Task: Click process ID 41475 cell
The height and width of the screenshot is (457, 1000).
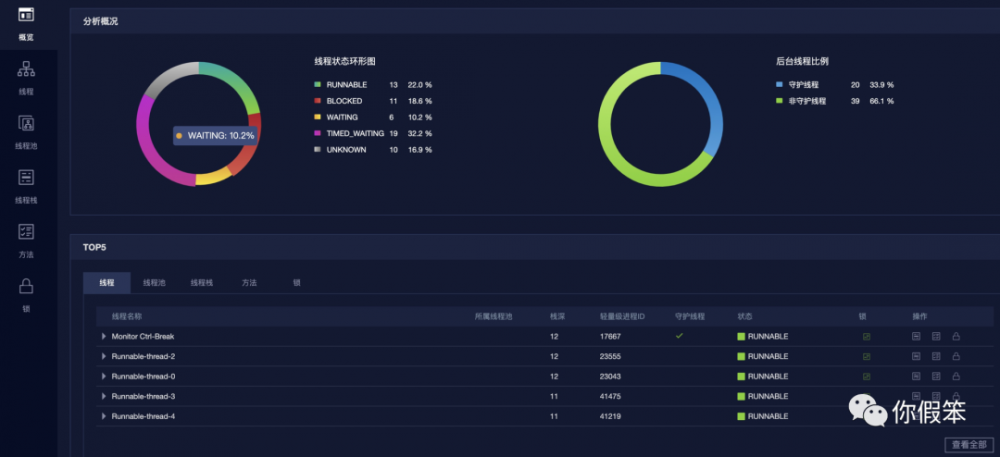Action: pos(610,396)
